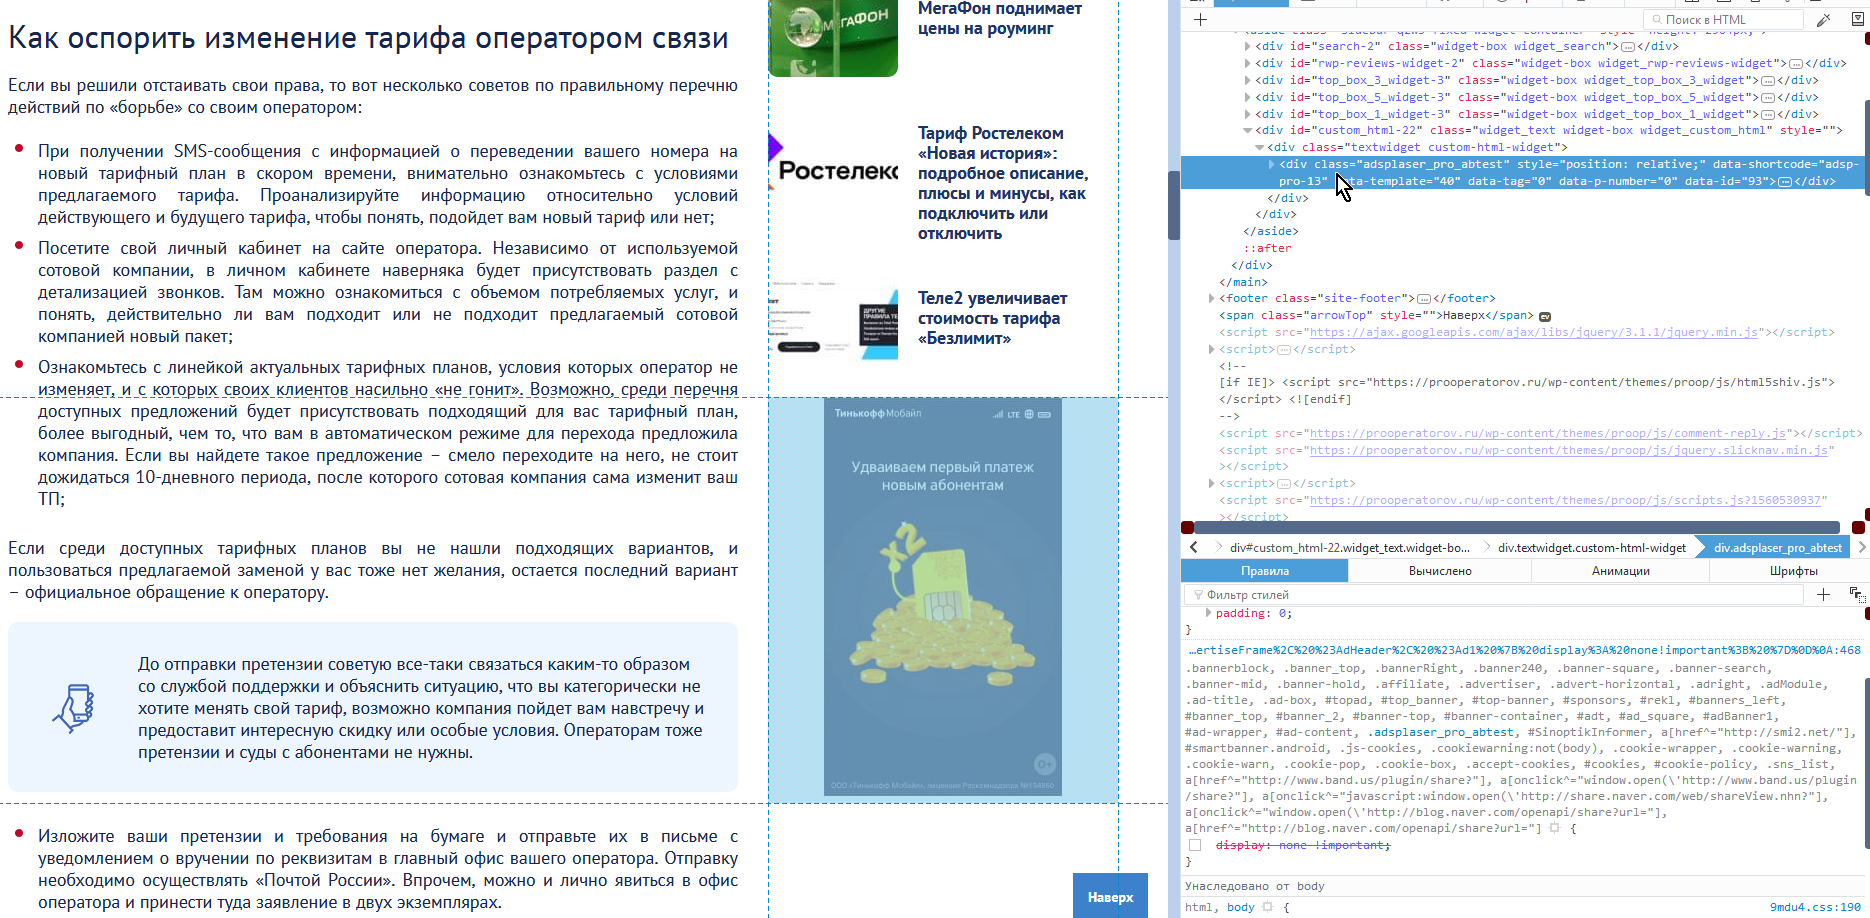Expand the footer.site-footer node
The height and width of the screenshot is (918, 1870).
[1211, 297]
